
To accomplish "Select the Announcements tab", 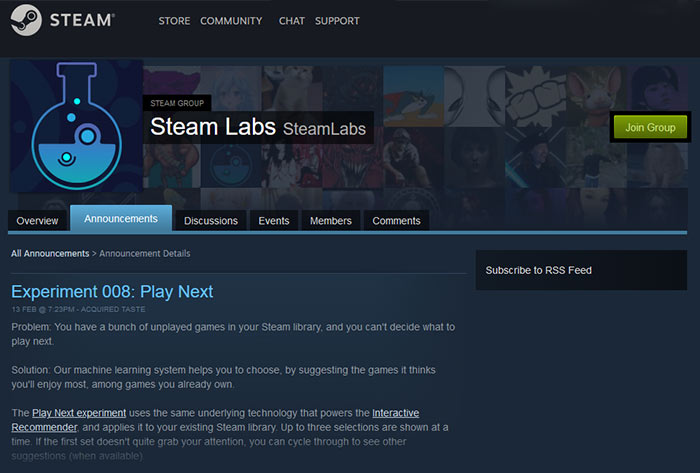I will pyautogui.click(x=121, y=219).
